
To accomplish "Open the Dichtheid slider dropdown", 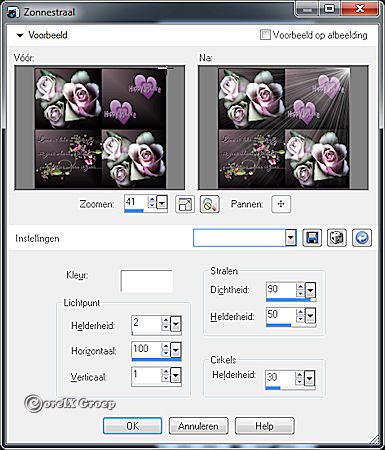I will tap(310, 290).
